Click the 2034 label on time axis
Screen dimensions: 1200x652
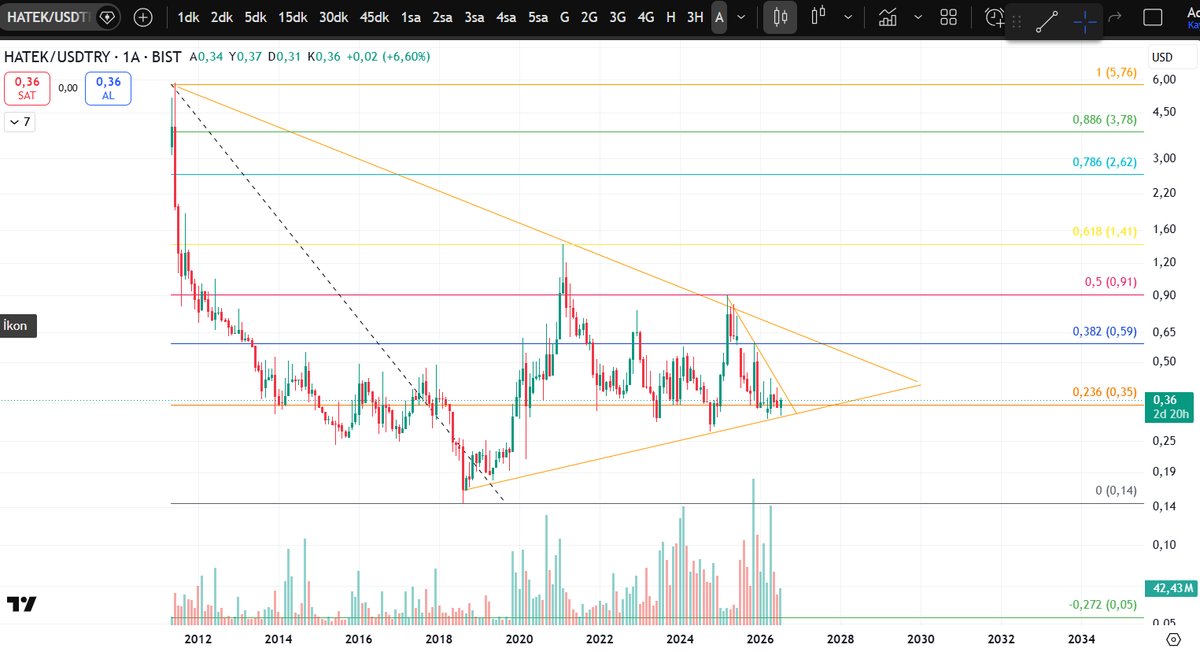point(1081,638)
